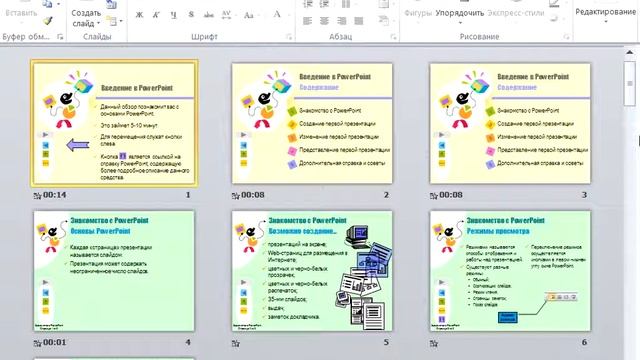Viewport: 640px width, 360px height.
Task: Click transition star icon under slide 4
Action: tap(37, 343)
